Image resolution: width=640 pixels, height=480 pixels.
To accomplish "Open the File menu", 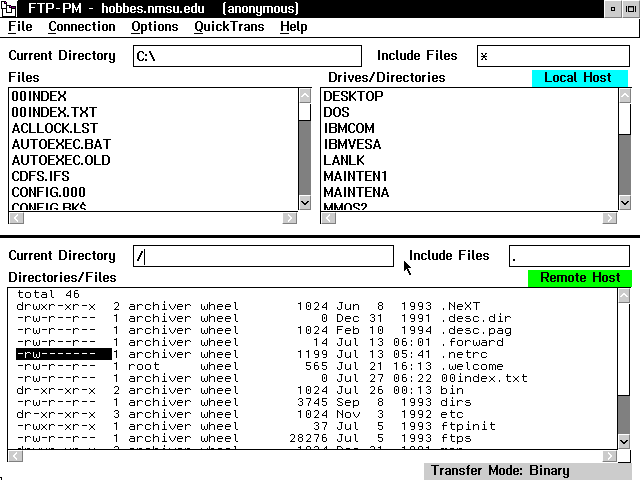I will (20, 27).
